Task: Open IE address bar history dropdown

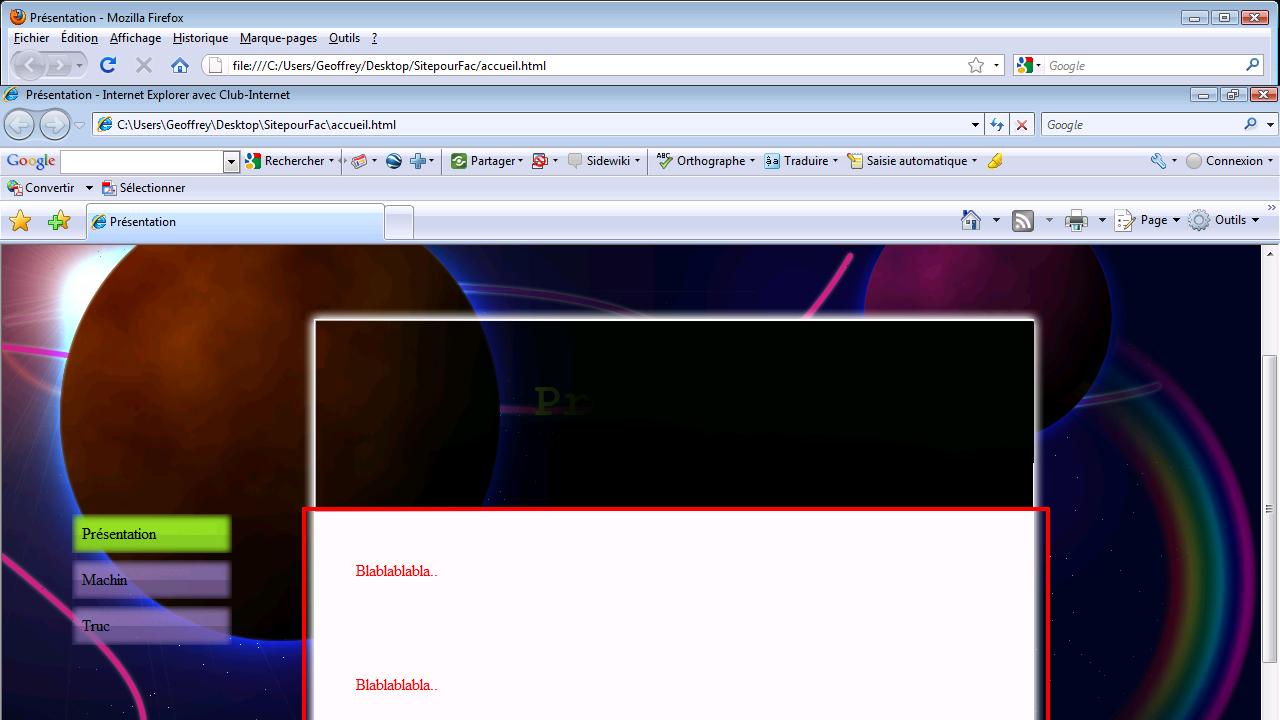Action: [975, 125]
